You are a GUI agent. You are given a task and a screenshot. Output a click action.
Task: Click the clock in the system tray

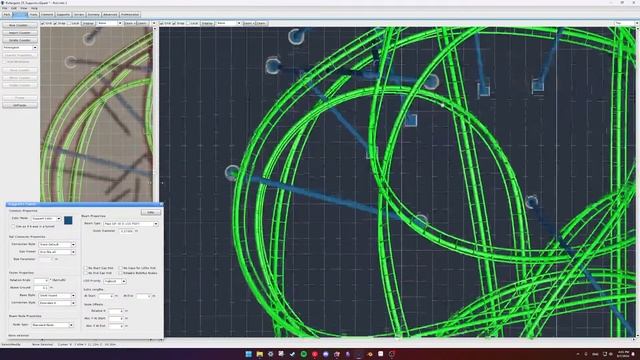pyautogui.click(x=623, y=354)
